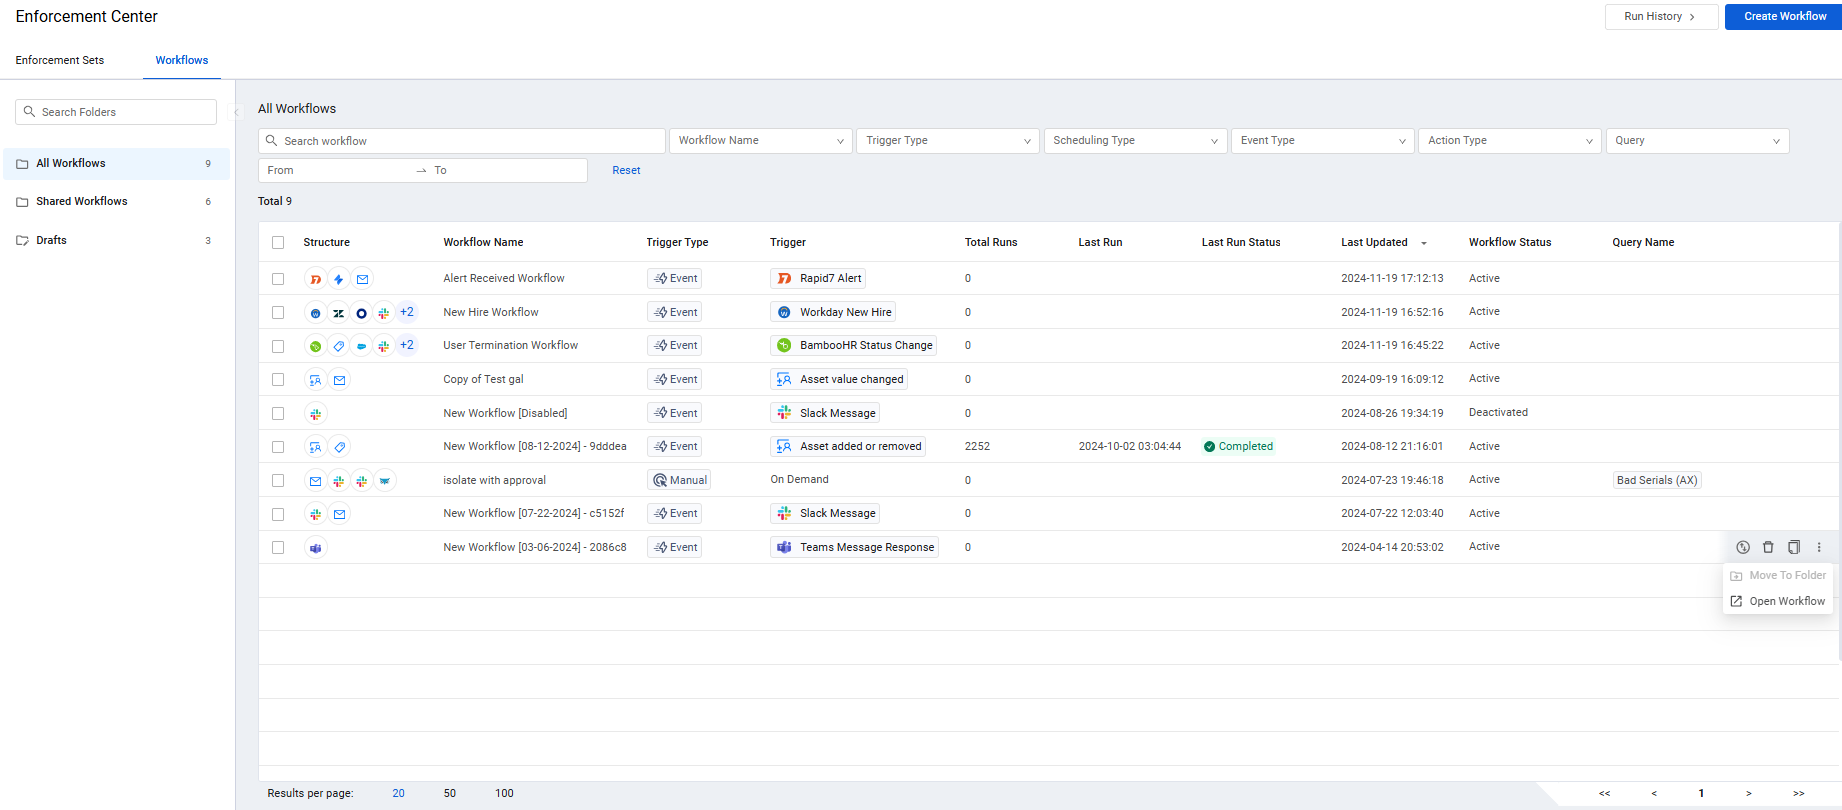
Task: Check the Copy of Test gal row checkbox
Action: [x=278, y=379]
